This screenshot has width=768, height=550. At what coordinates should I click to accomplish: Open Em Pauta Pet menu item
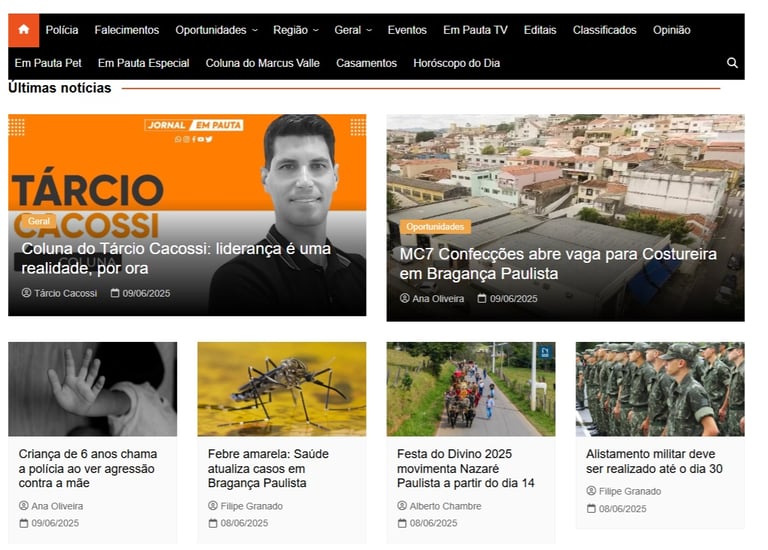[x=48, y=63]
